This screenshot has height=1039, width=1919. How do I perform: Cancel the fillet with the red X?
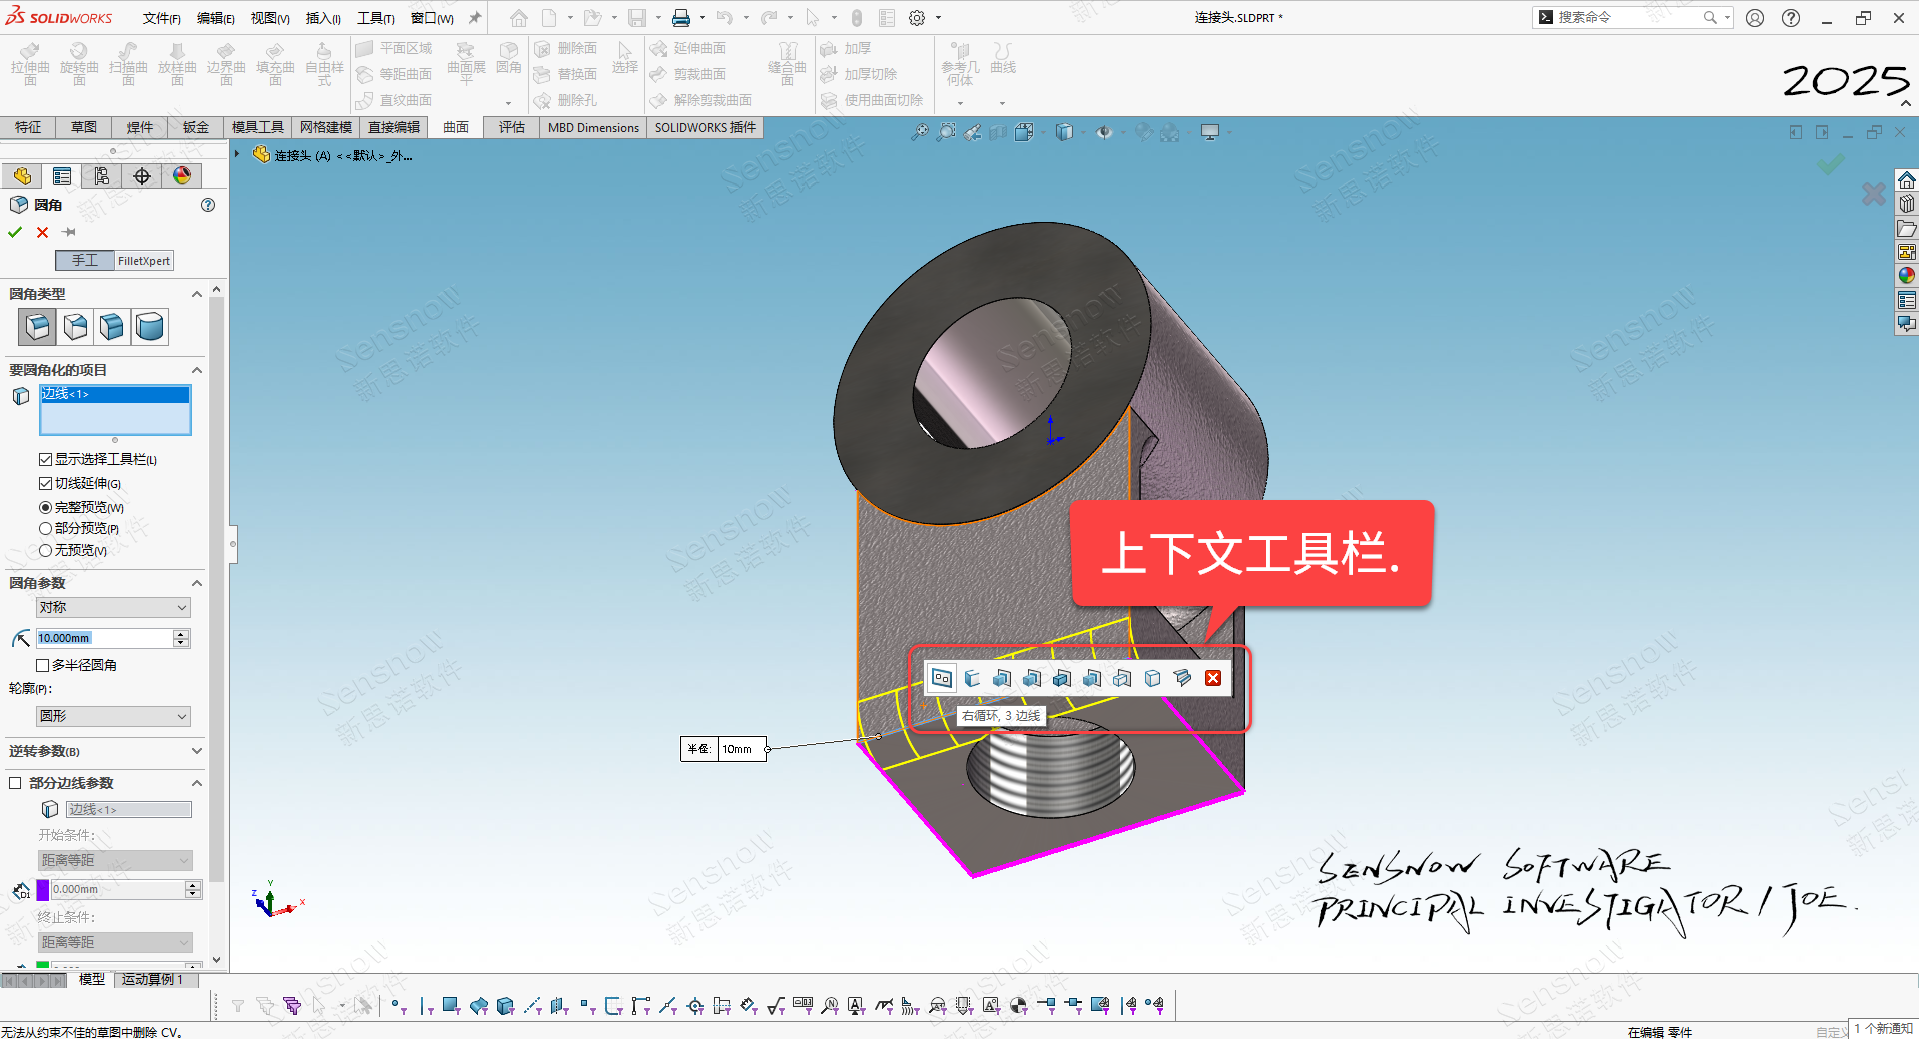coord(42,232)
